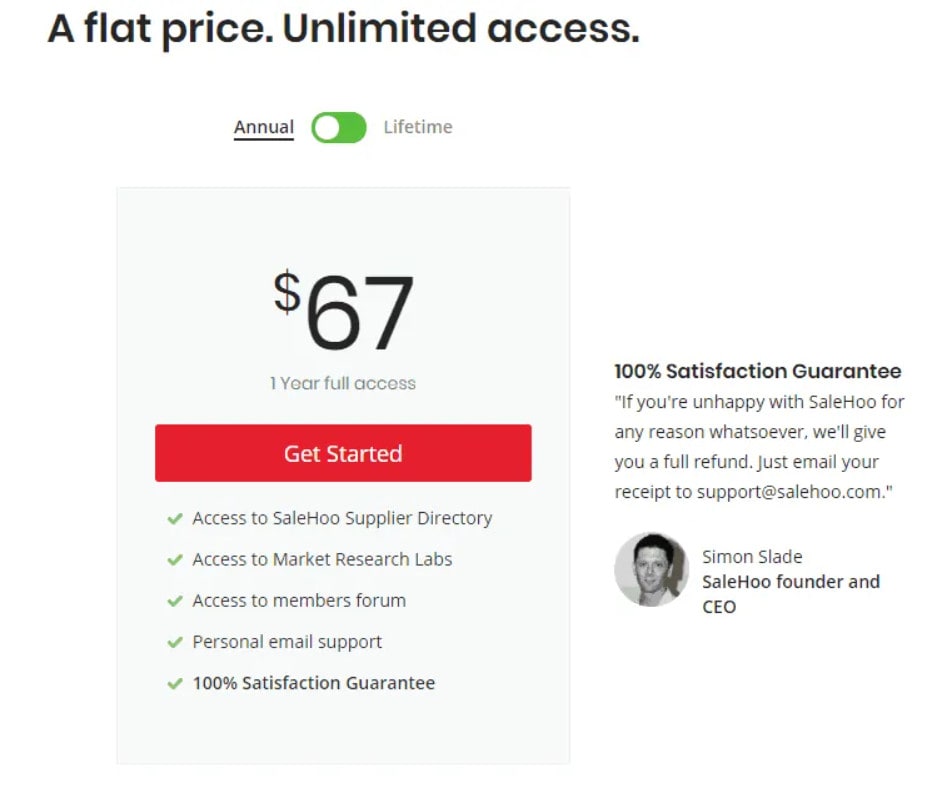The image size is (943, 793).
Task: Click the support@salehoo.com email address
Action: 791,492
